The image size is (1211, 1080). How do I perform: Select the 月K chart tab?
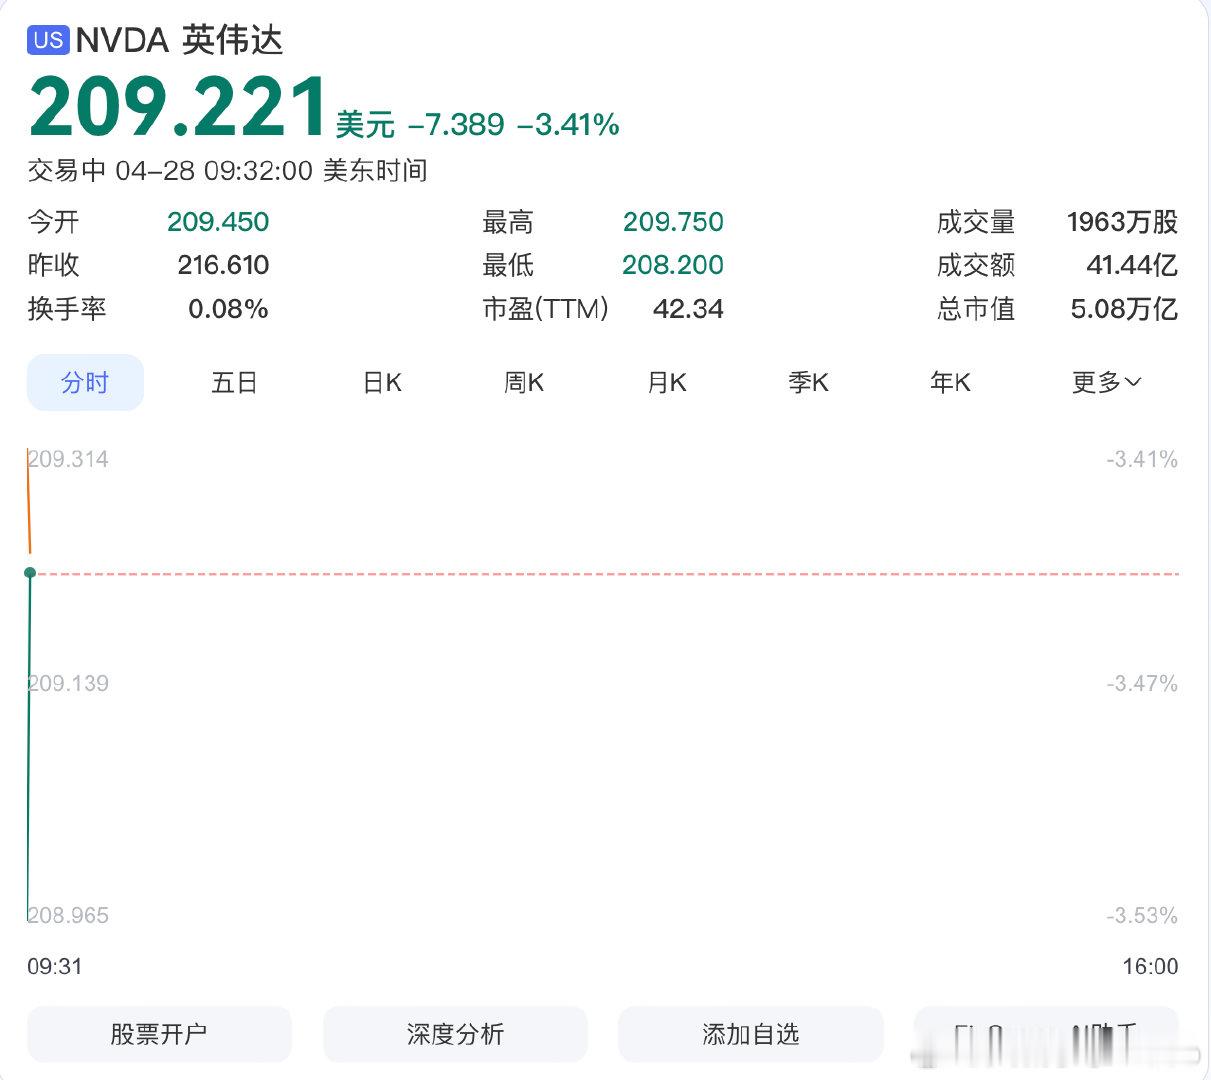tap(667, 382)
